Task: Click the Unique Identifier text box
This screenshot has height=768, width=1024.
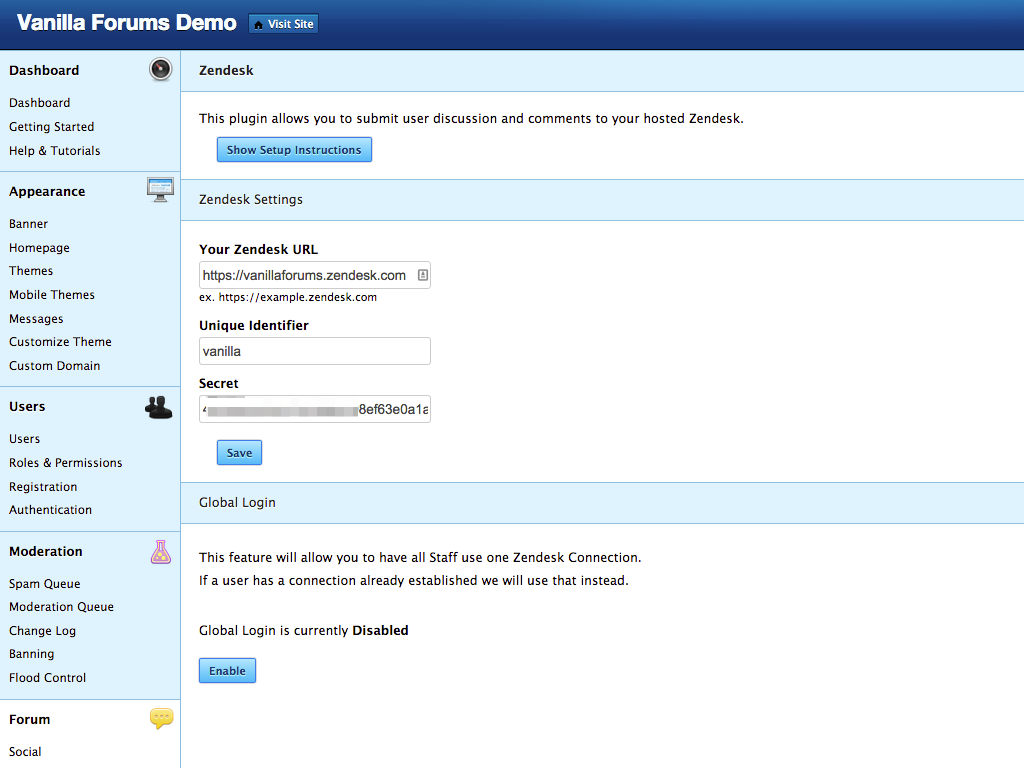Action: click(314, 351)
